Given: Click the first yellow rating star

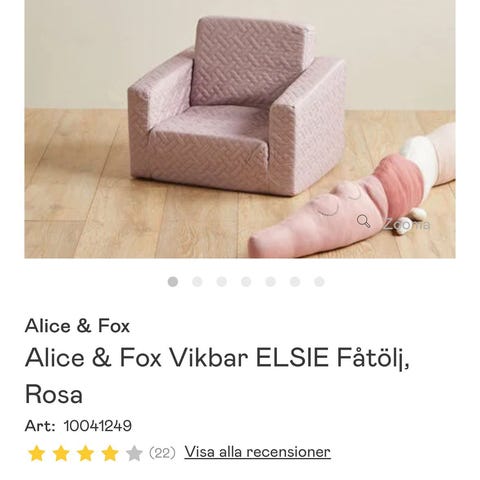Looking at the screenshot, I should point(37,453).
